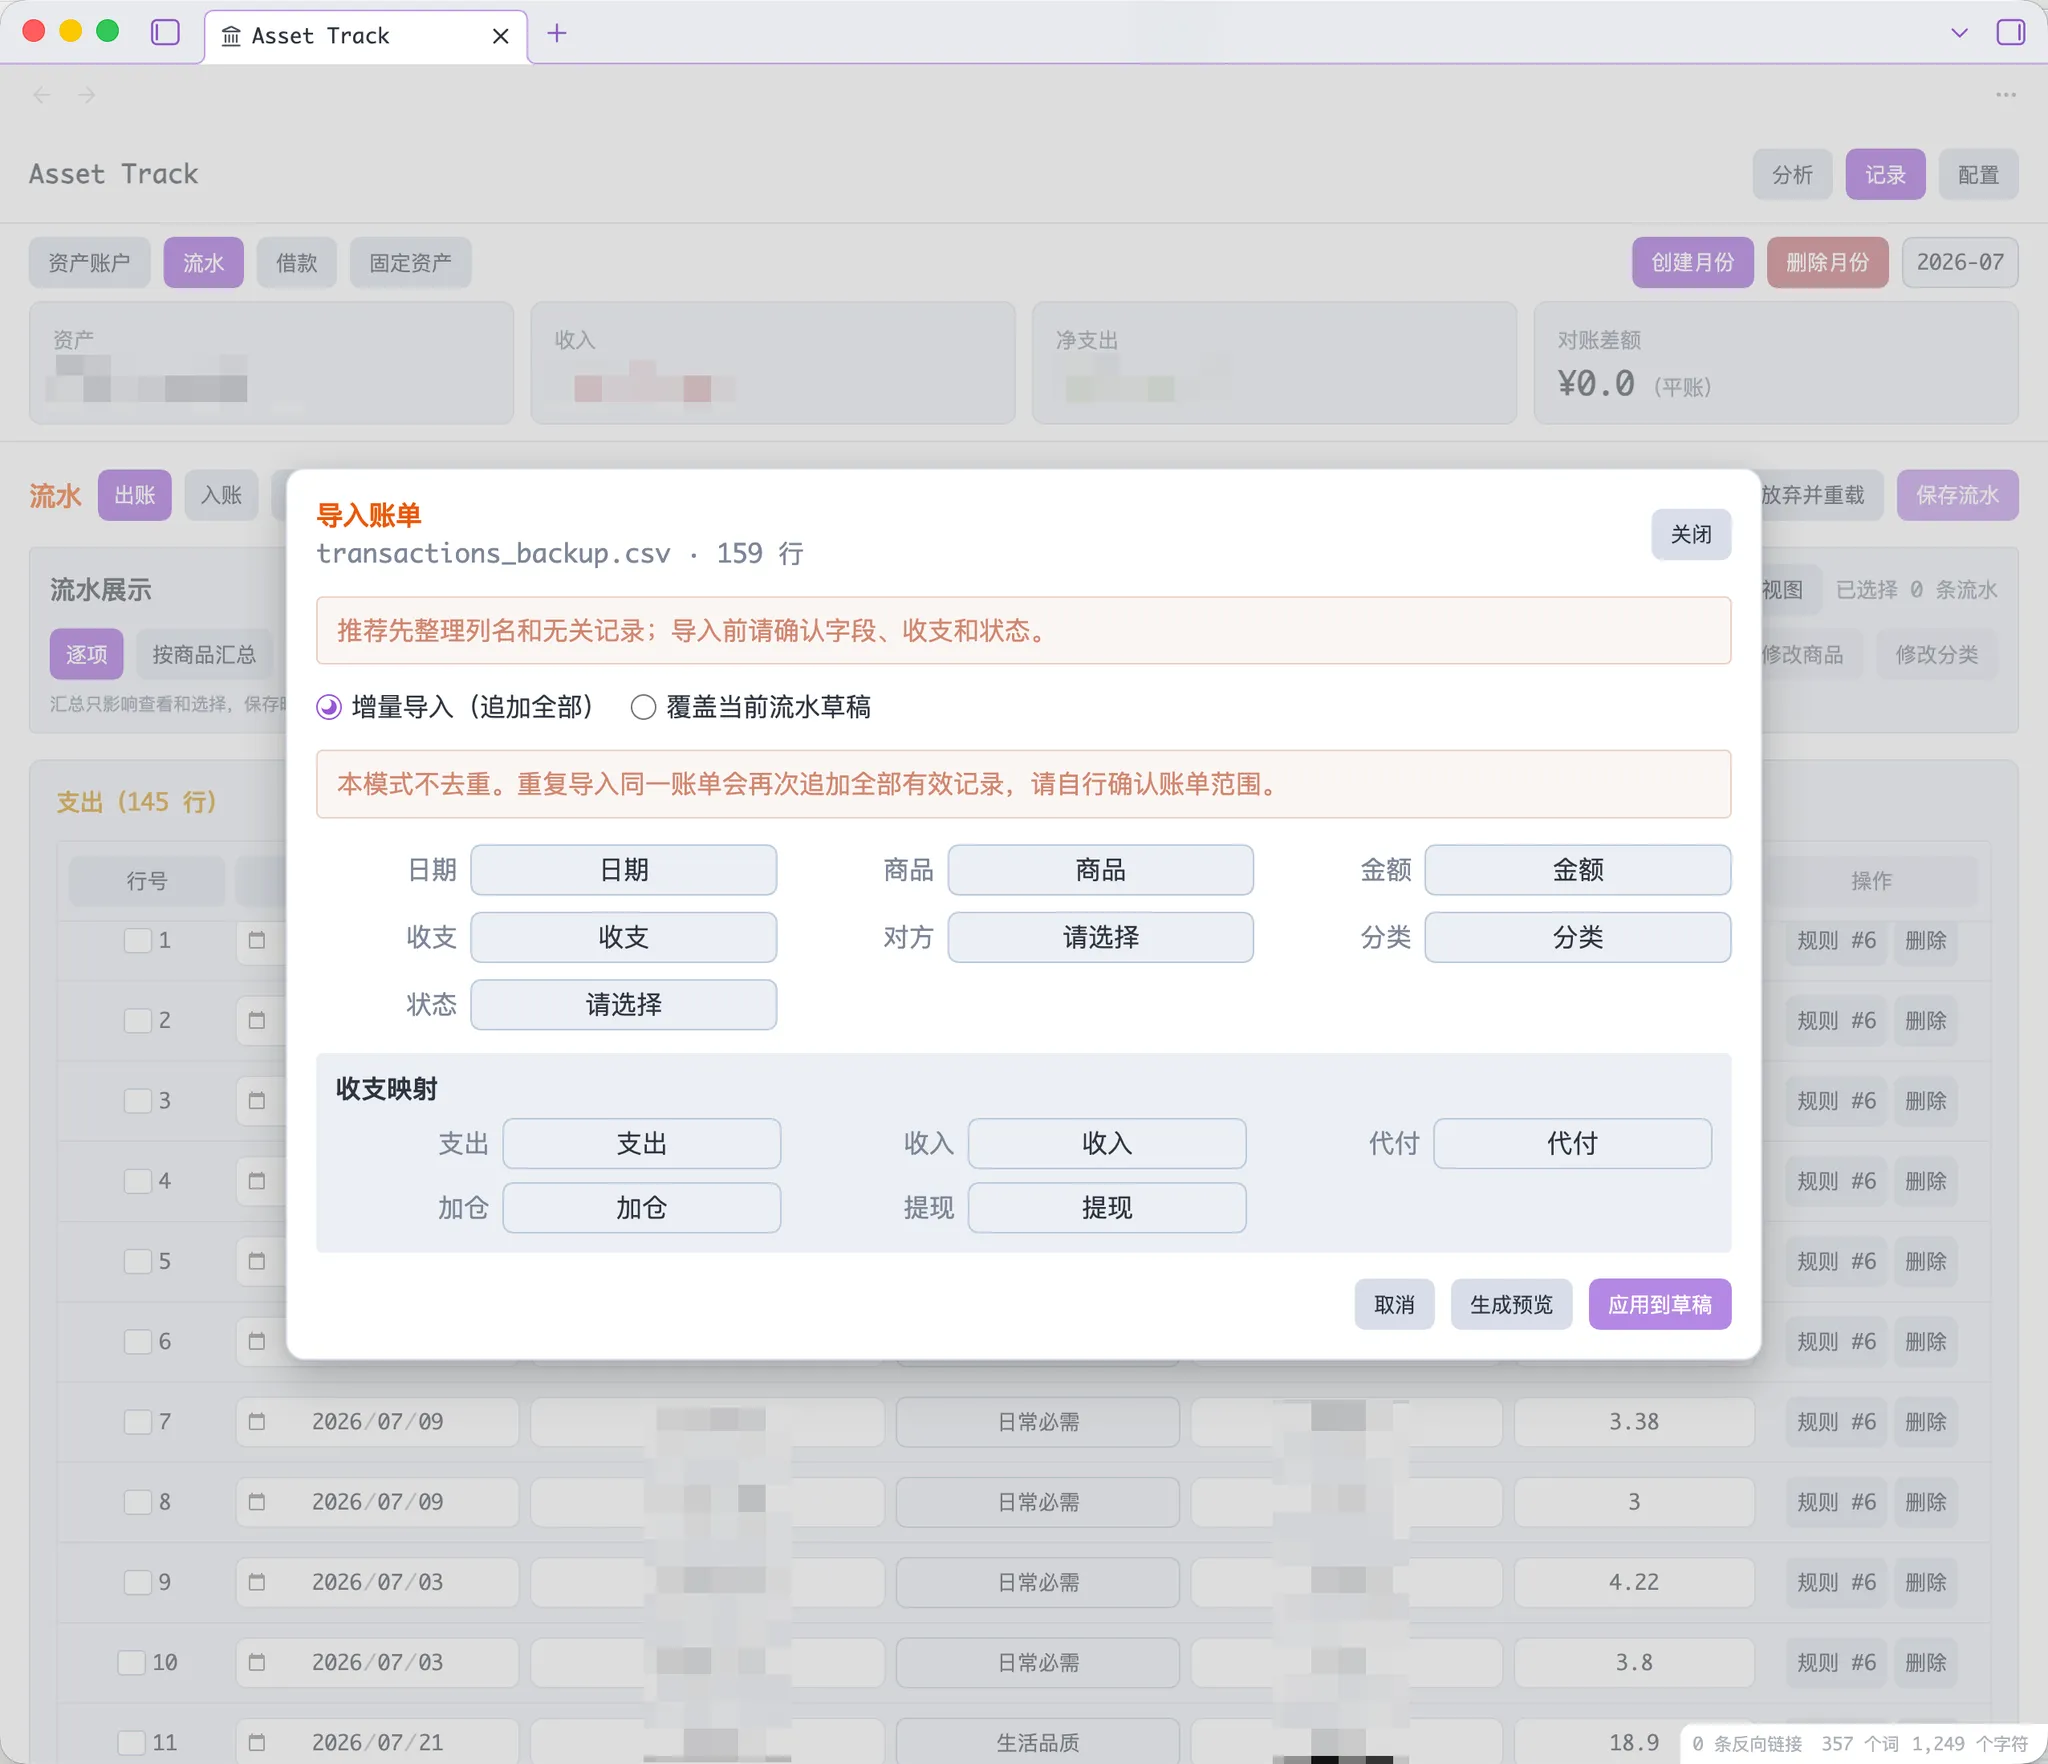Open the 日期 column mapping dropdown
The width and height of the screenshot is (2048, 1764).
tap(623, 870)
